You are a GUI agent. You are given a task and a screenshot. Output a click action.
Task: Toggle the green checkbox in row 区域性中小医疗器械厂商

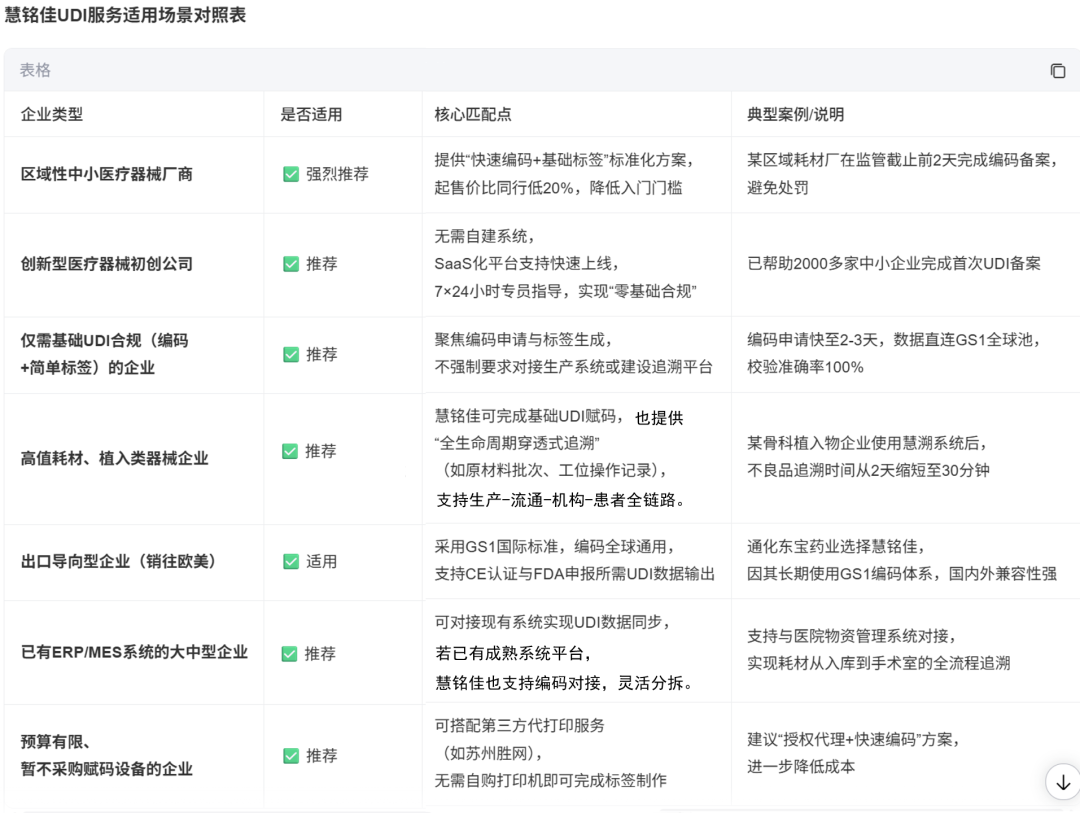pyautogui.click(x=290, y=172)
